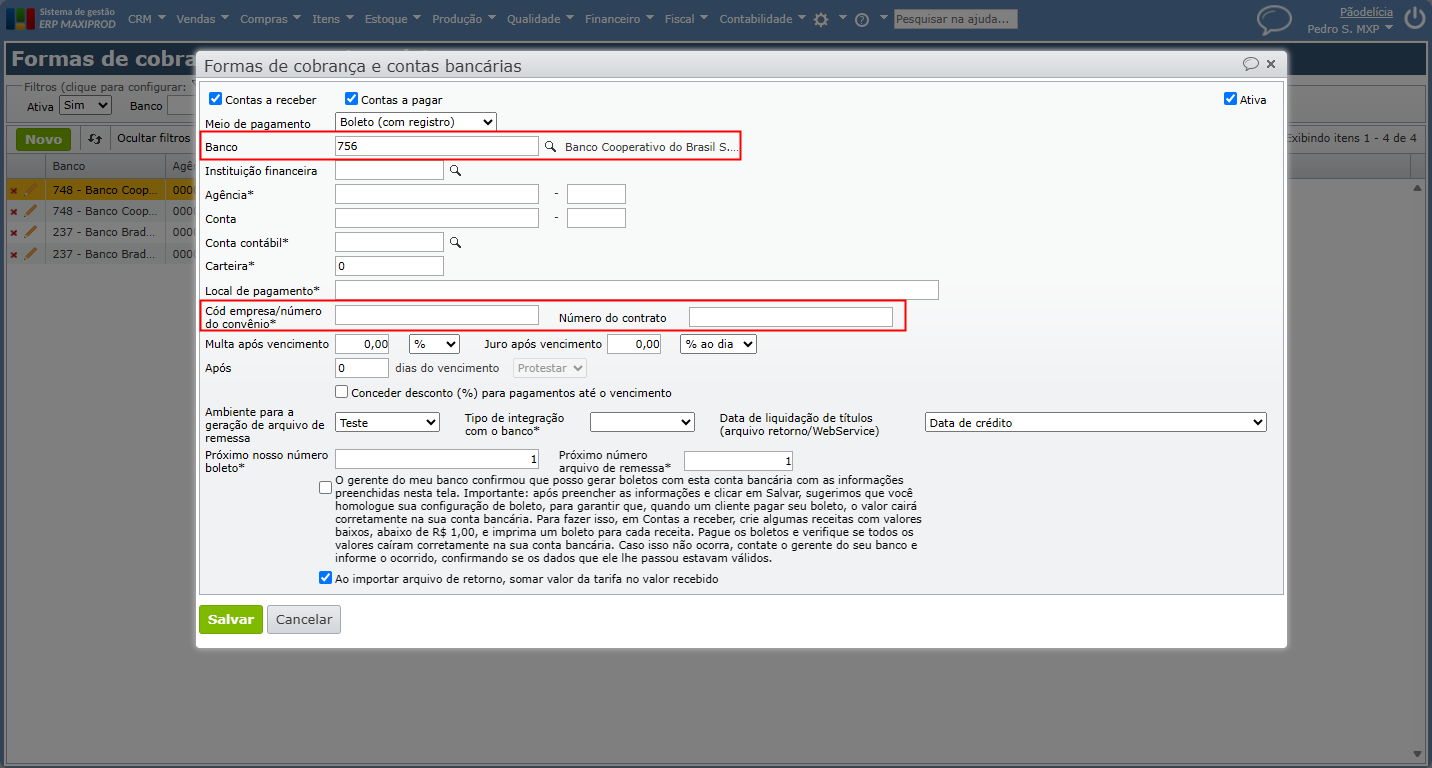Image resolution: width=1432 pixels, height=768 pixels.
Task: Open the Fiscal menu
Action: coord(687,19)
